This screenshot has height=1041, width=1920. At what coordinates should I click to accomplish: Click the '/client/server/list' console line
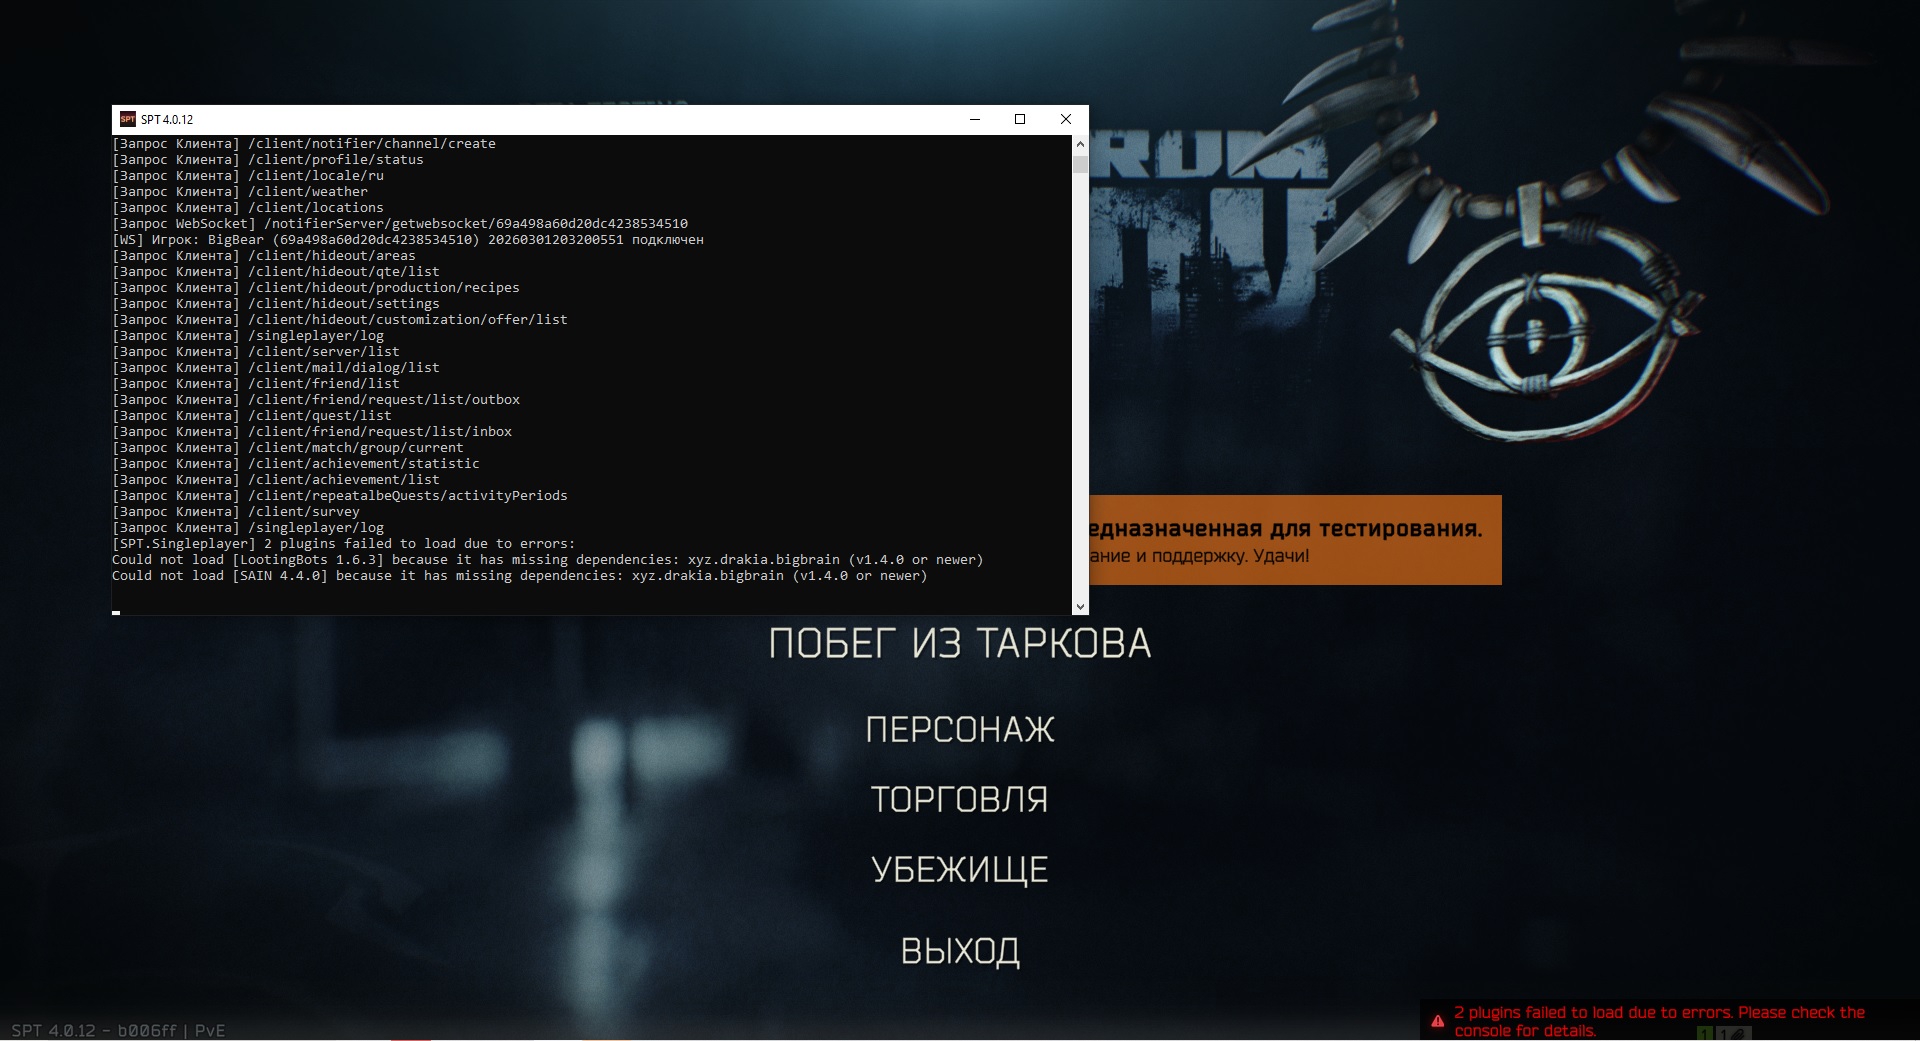(x=256, y=352)
